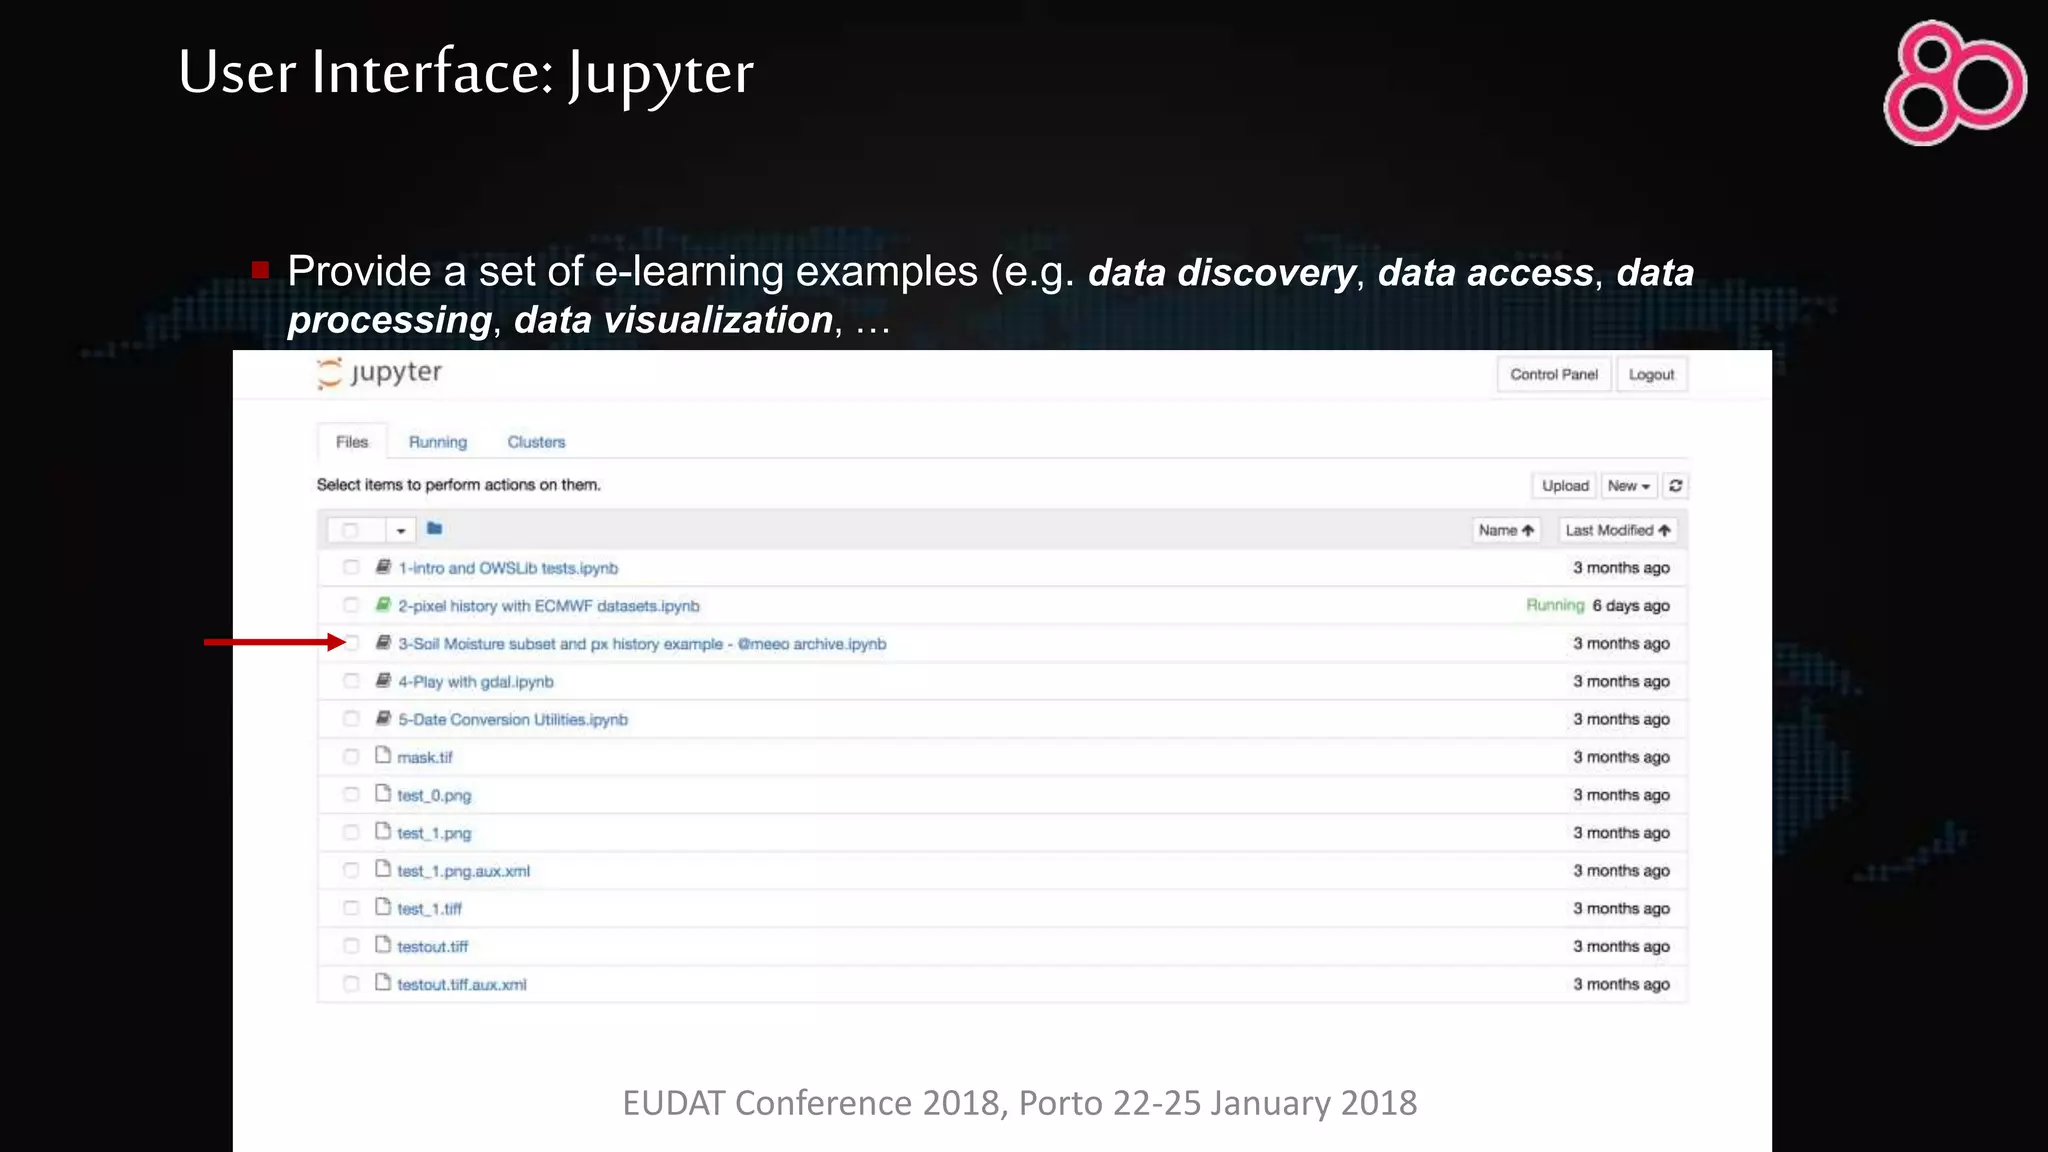This screenshot has width=2048, height=1152.
Task: Click the refresh file list icon
Action: [1676, 486]
